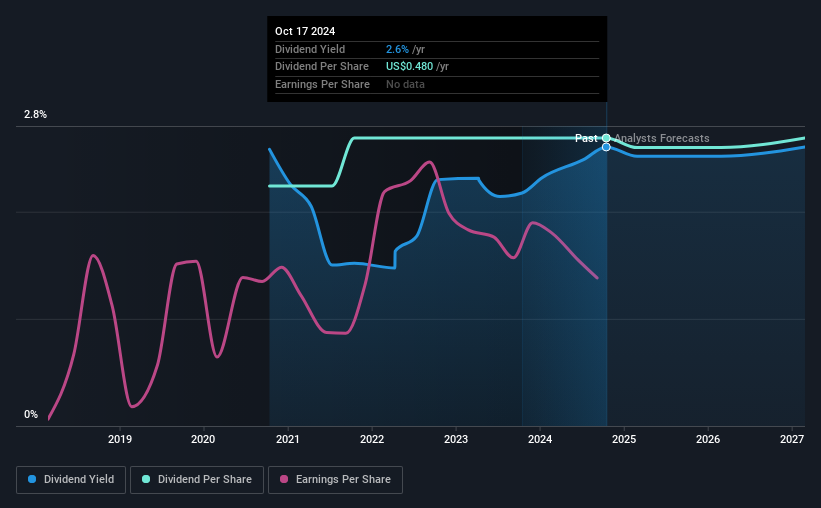Click the 'Analysts Forecasts' label
This screenshot has height=508, width=821.
(x=662, y=138)
